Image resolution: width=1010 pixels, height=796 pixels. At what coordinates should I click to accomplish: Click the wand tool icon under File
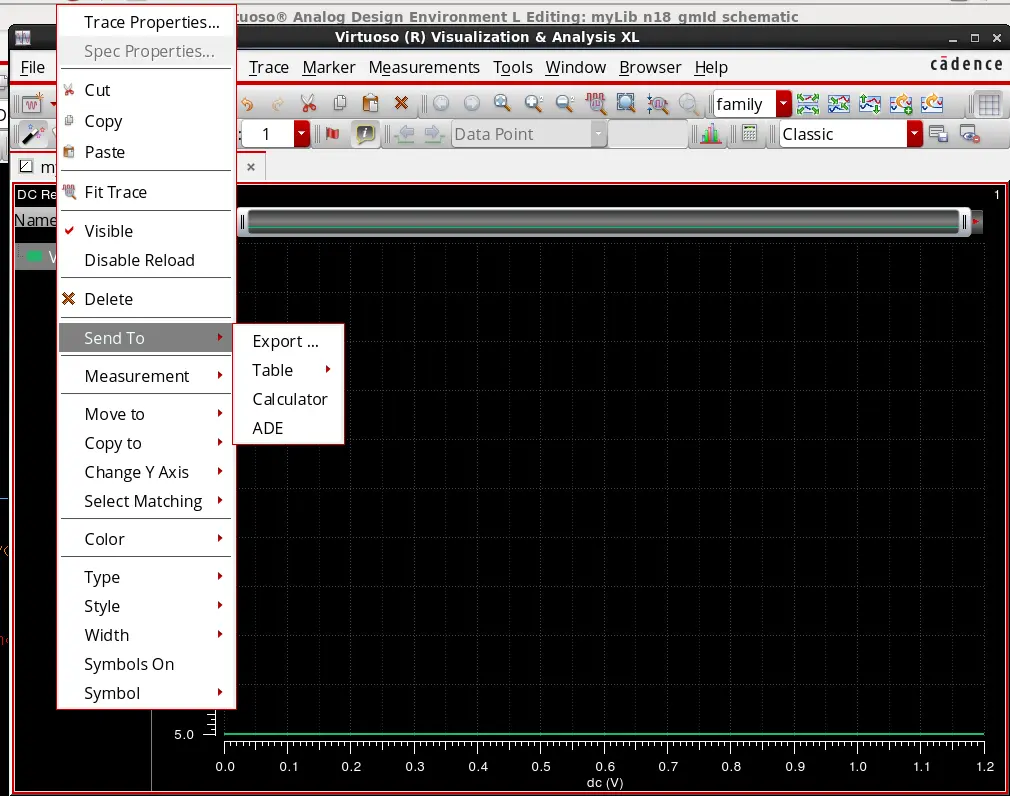[x=33, y=135]
